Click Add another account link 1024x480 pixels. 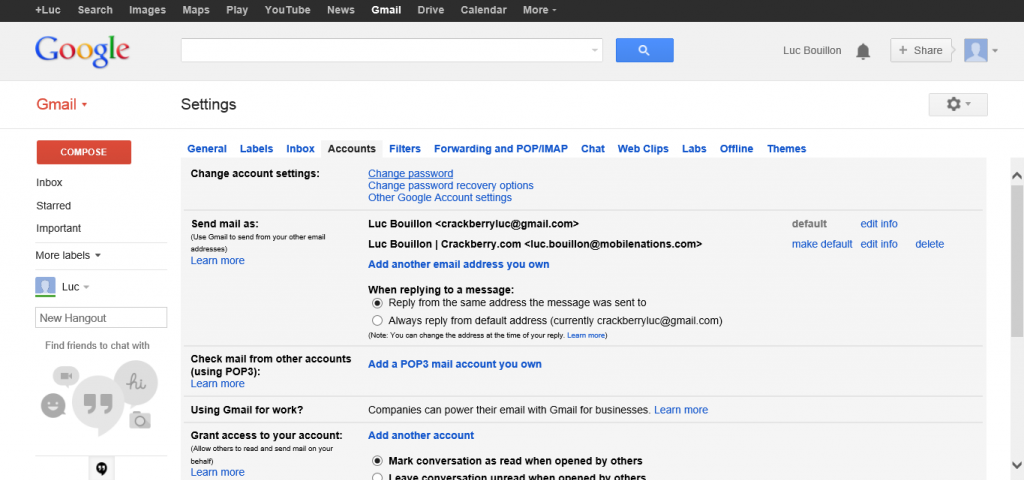pyautogui.click(x=421, y=436)
